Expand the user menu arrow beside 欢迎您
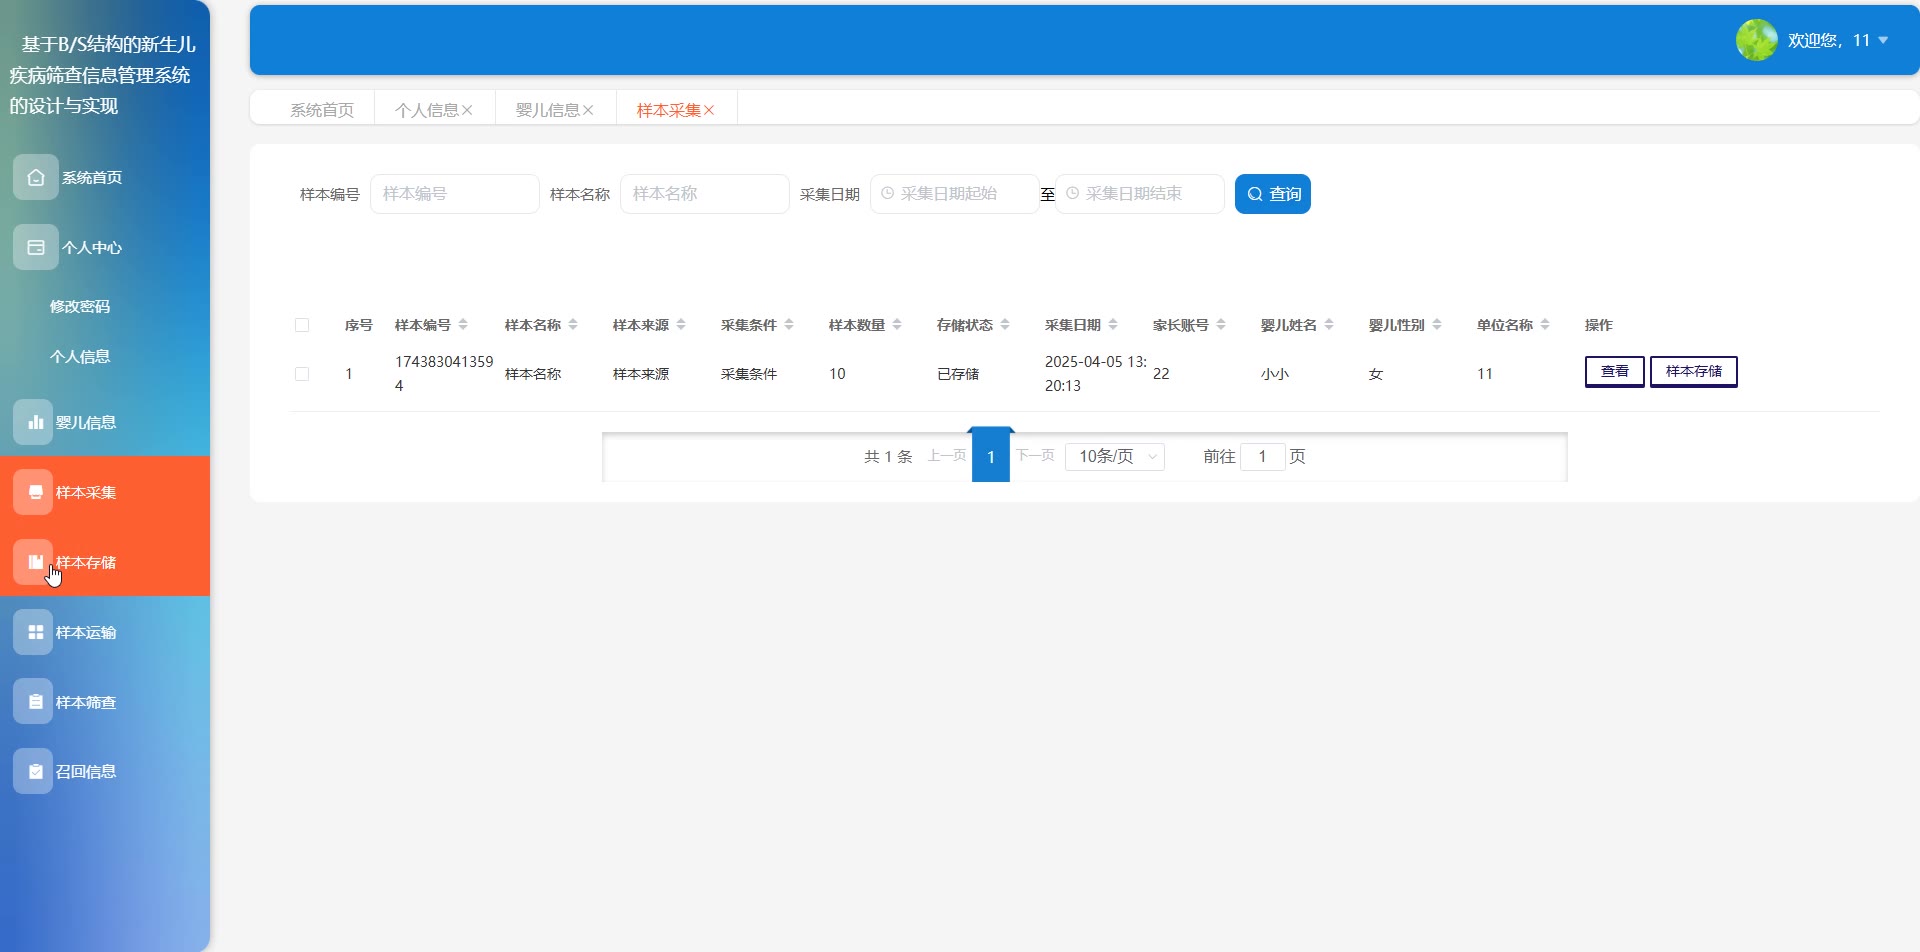The width and height of the screenshot is (1920, 952). [1883, 40]
